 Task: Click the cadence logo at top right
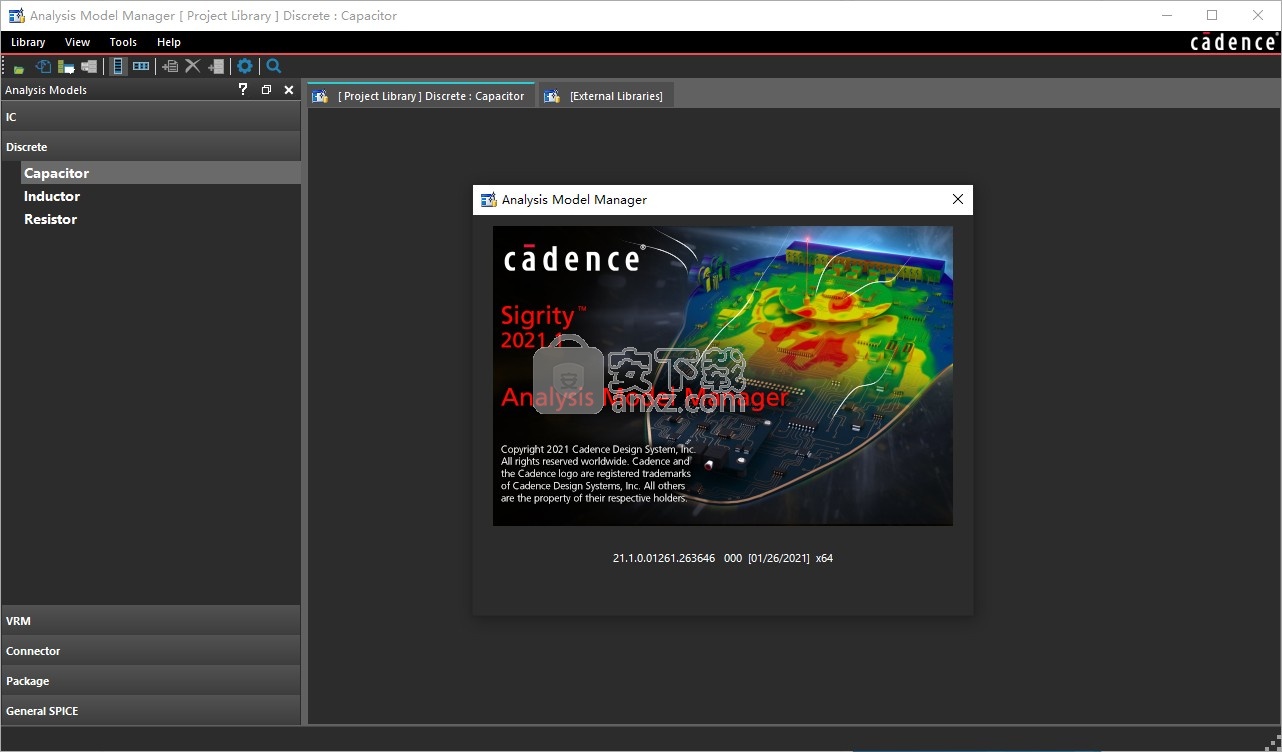1233,42
